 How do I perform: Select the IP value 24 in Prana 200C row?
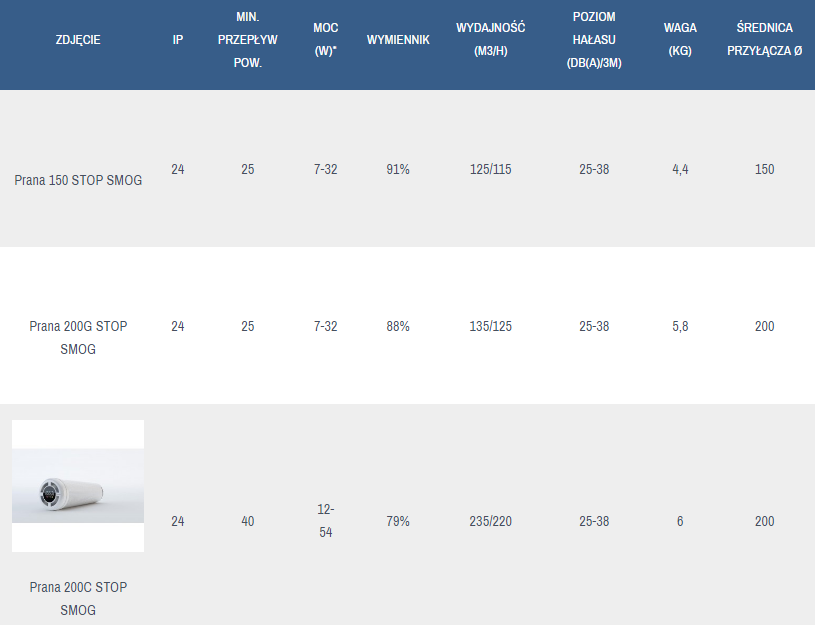(x=178, y=521)
